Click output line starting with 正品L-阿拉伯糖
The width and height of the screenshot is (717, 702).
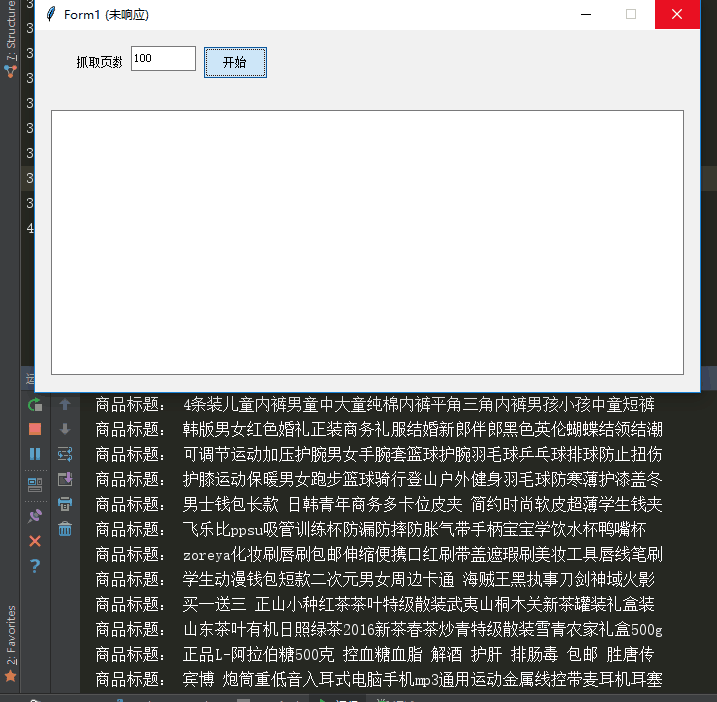[x=375, y=654]
